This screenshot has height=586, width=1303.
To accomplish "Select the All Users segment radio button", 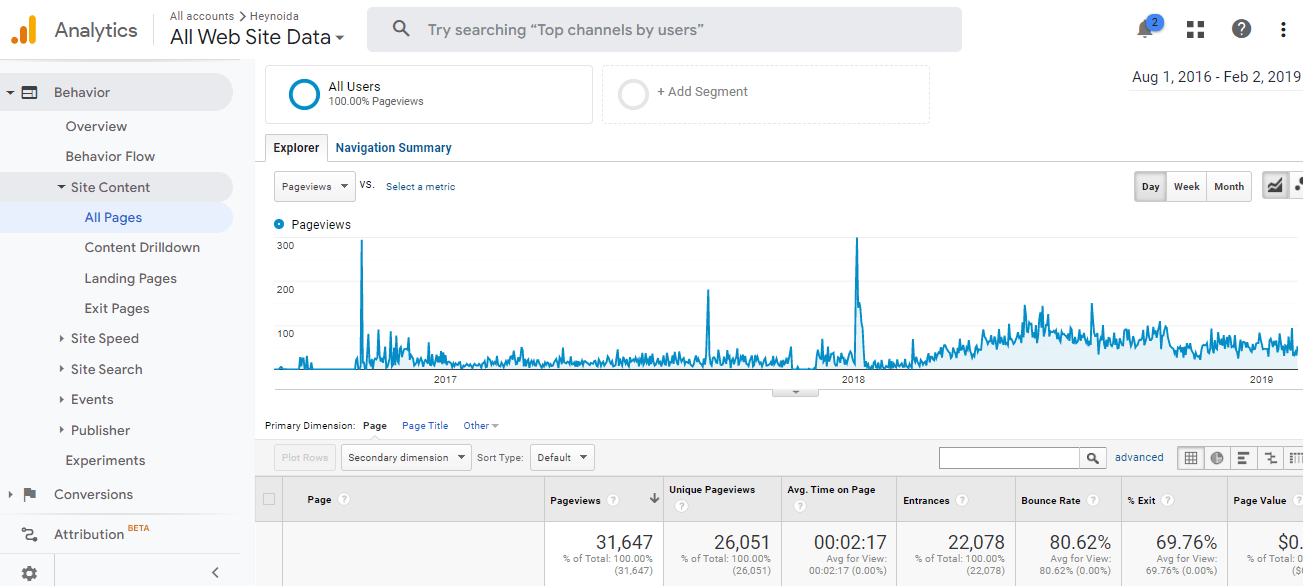I will [x=303, y=94].
